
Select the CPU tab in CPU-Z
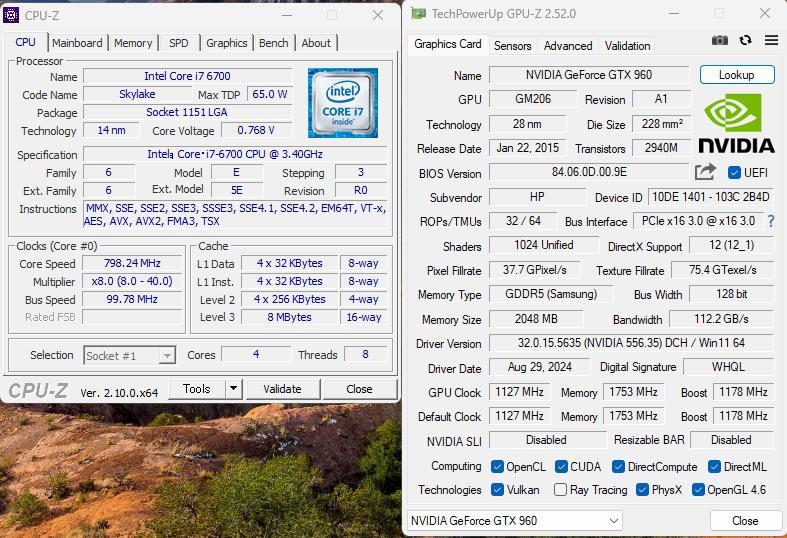pos(26,42)
